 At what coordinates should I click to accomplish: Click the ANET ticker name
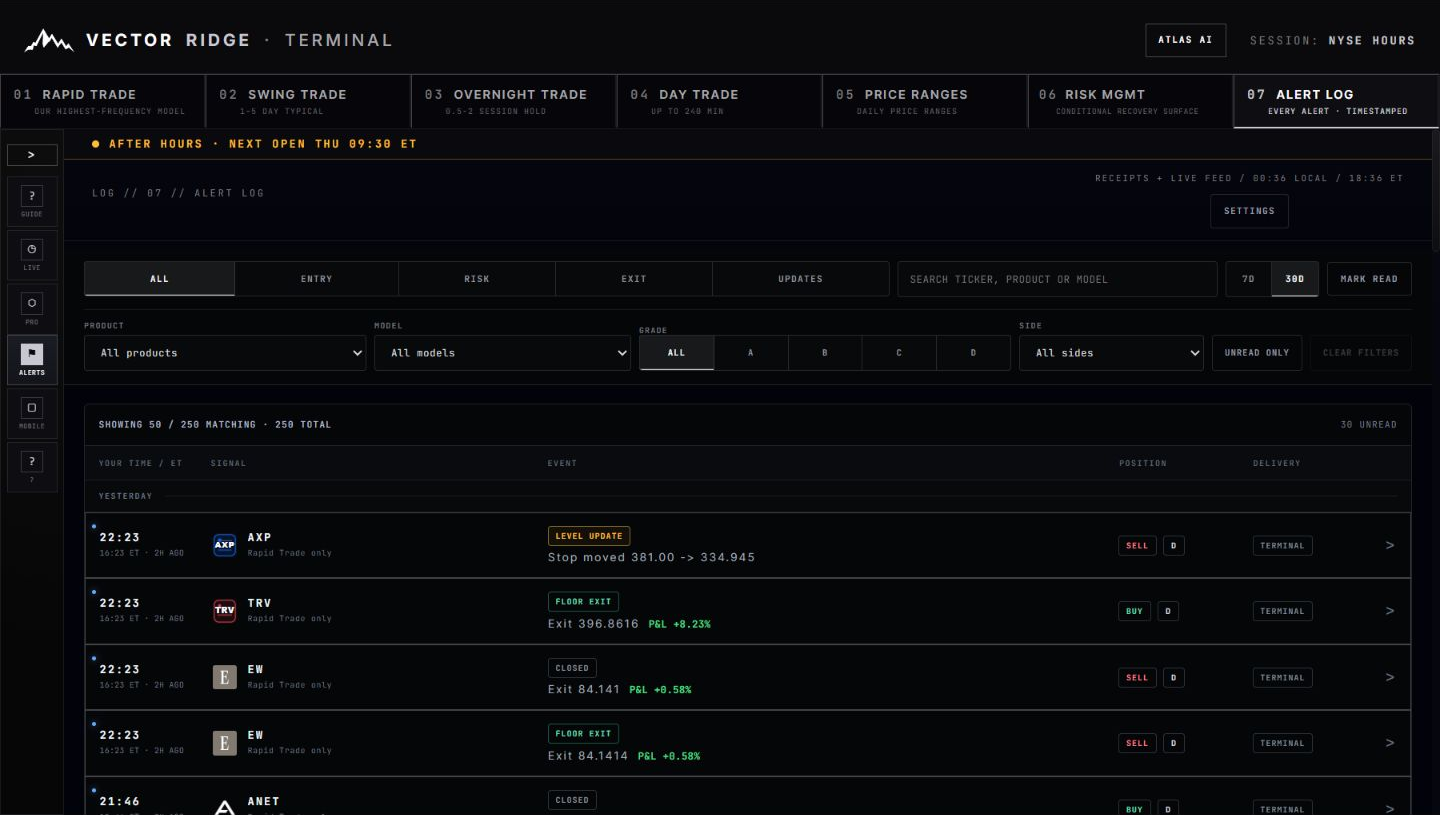click(x=263, y=801)
